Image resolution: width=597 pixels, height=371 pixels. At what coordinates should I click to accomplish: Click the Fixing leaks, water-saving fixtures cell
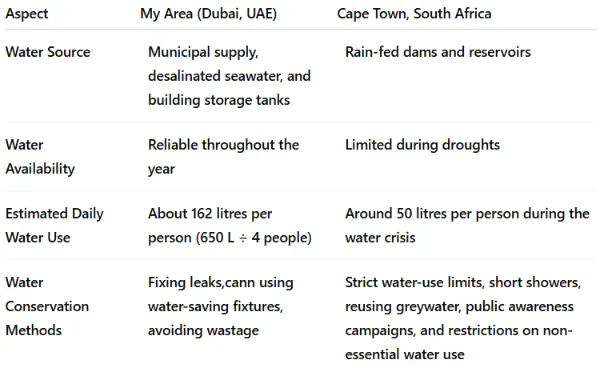[221, 306]
